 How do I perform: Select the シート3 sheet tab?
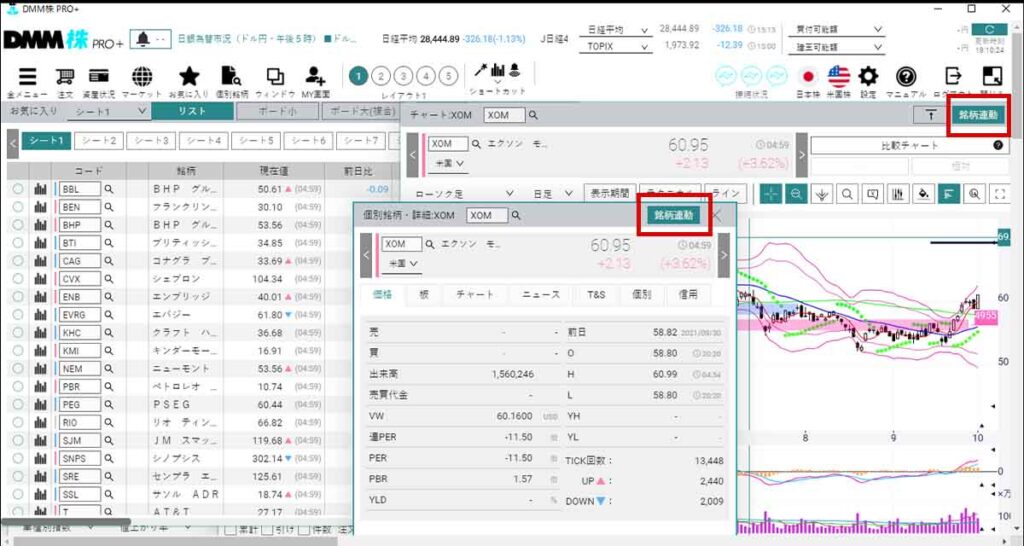point(151,140)
